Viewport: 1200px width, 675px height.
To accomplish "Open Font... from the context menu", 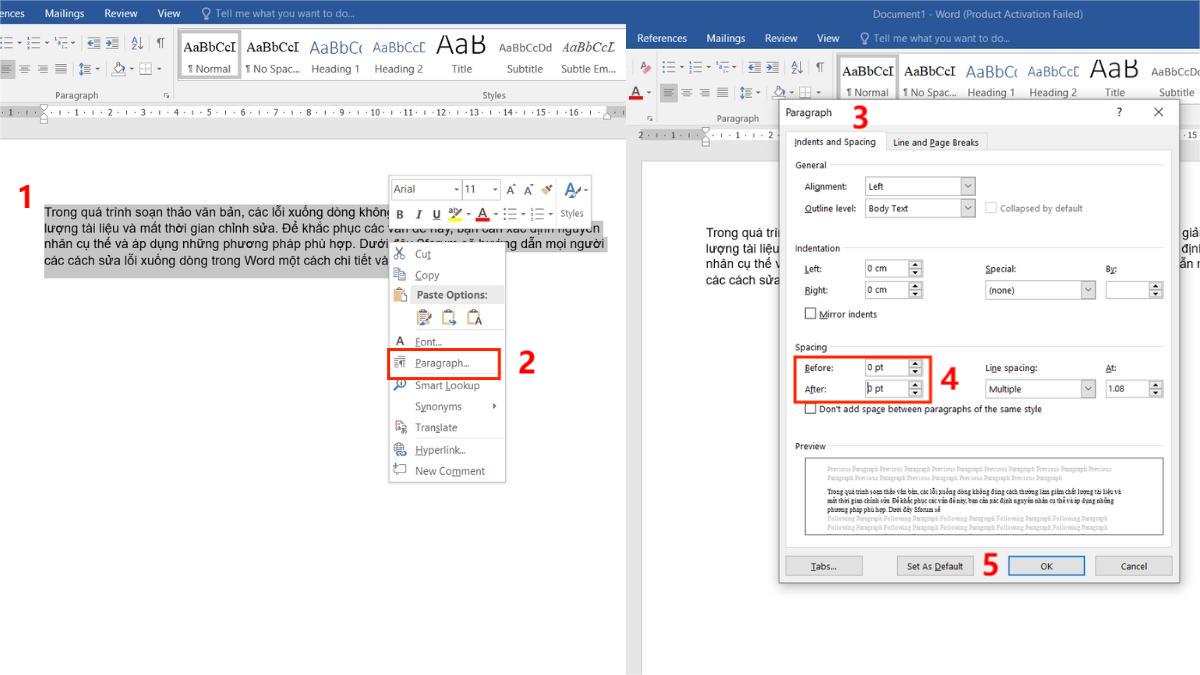I will [x=447, y=342].
